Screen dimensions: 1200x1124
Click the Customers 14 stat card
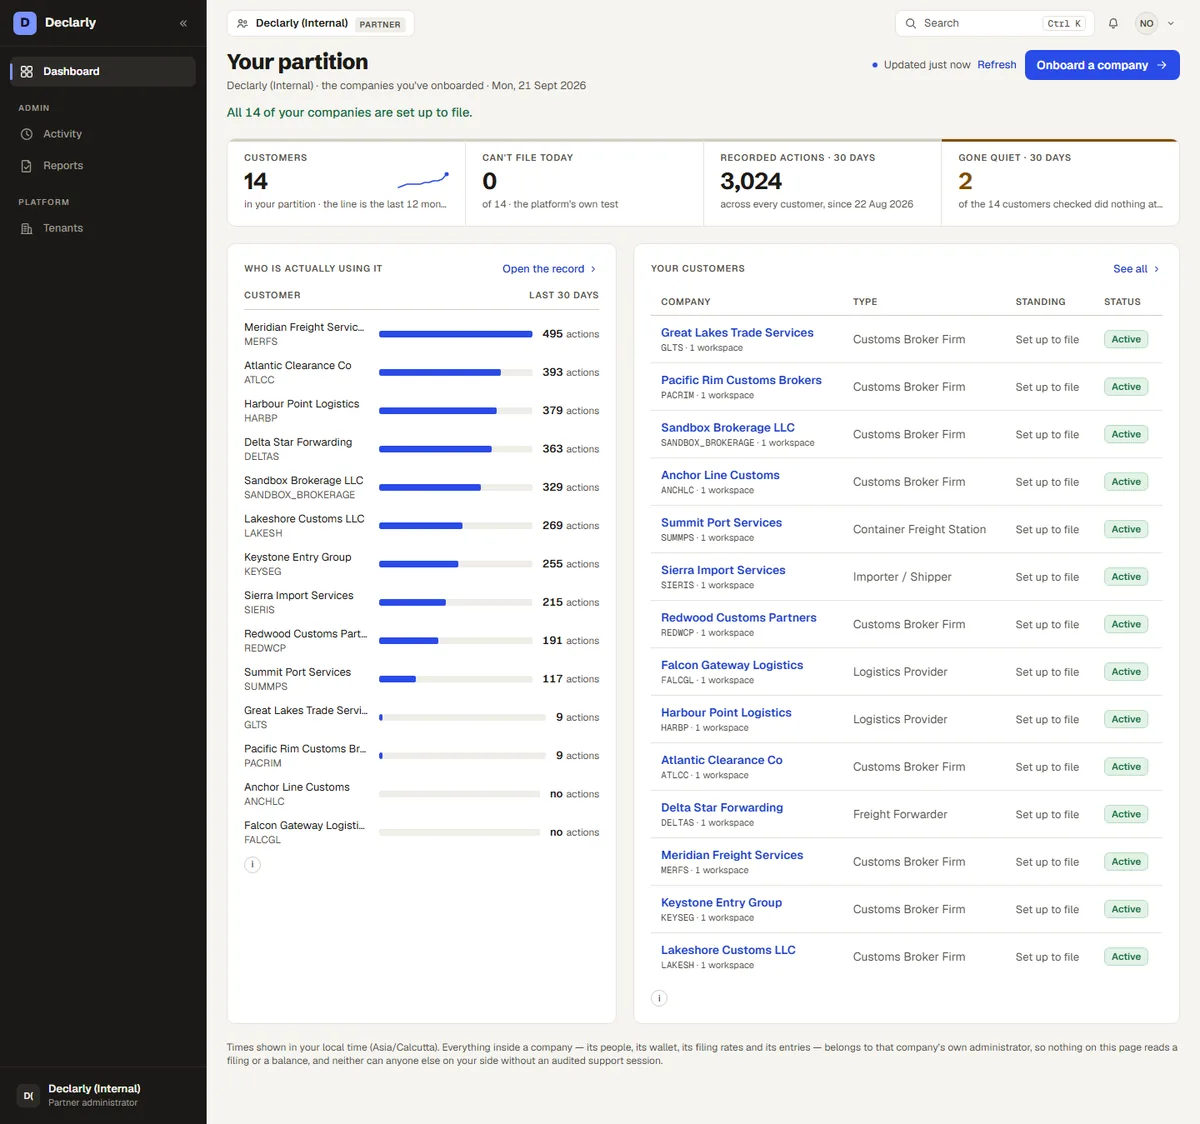click(x=346, y=183)
